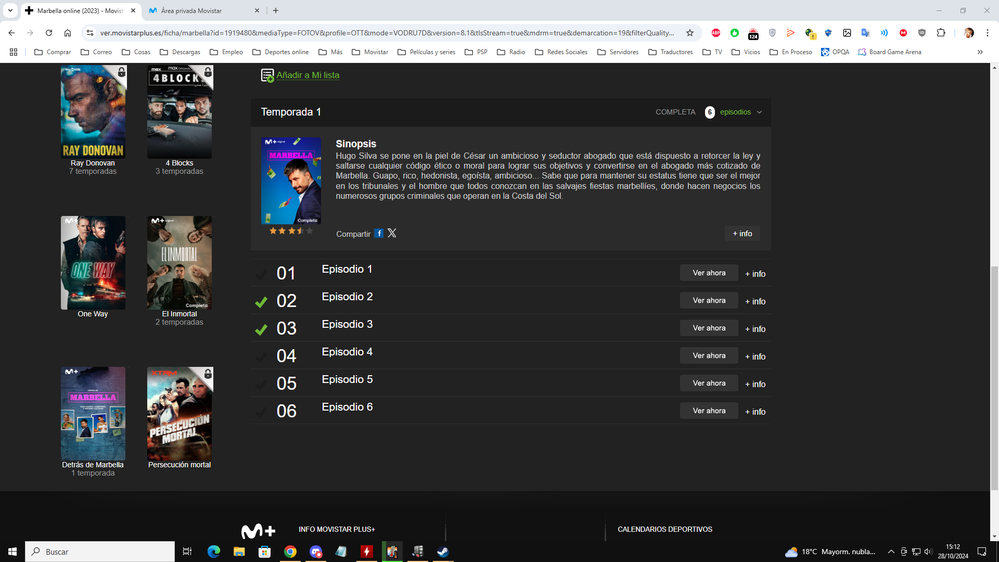Viewport: 999px width, 562px height.
Task: Click Ver ahora for Episodio 4
Action: [708, 356]
